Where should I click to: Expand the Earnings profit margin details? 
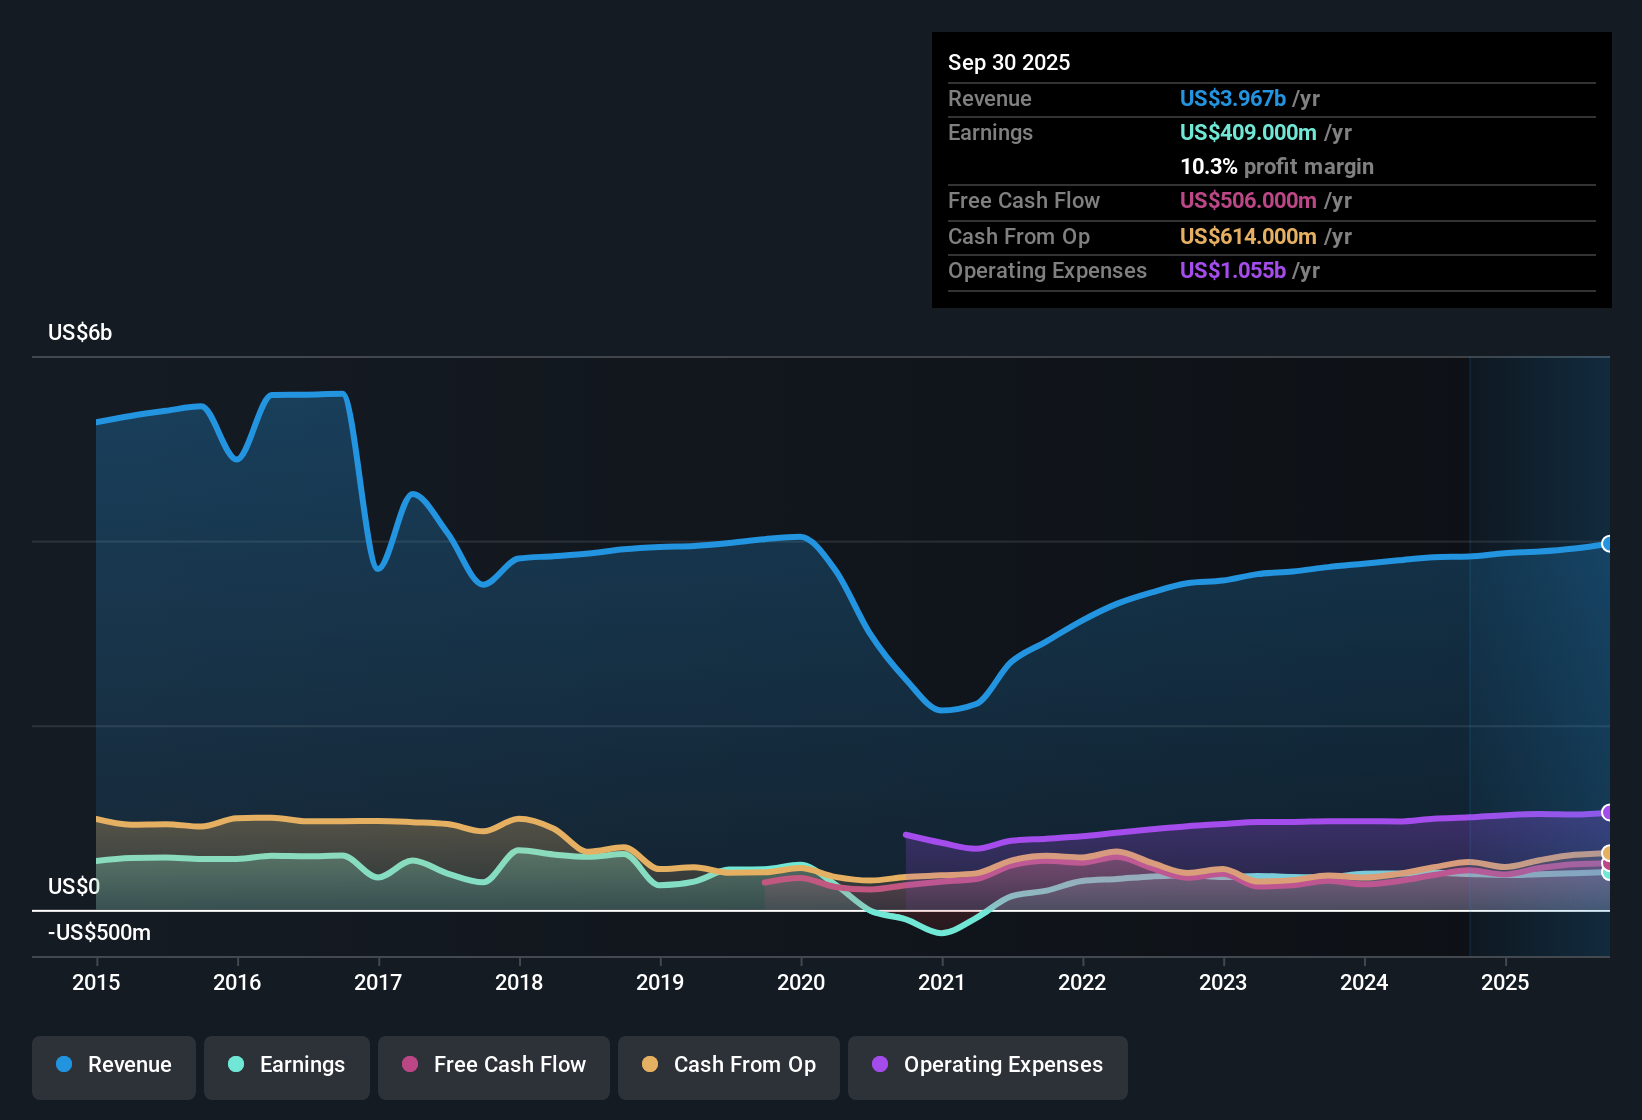click(x=1277, y=167)
